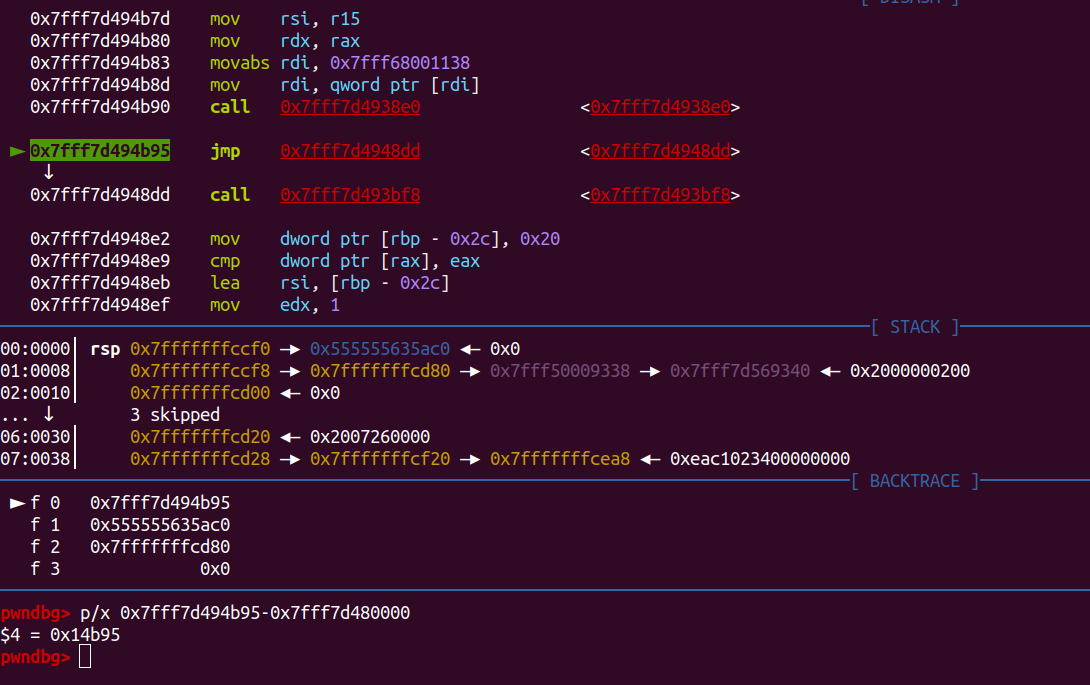Follow the call operand link 0x7fff7d4938e0
1090x685 pixels.
(350, 107)
